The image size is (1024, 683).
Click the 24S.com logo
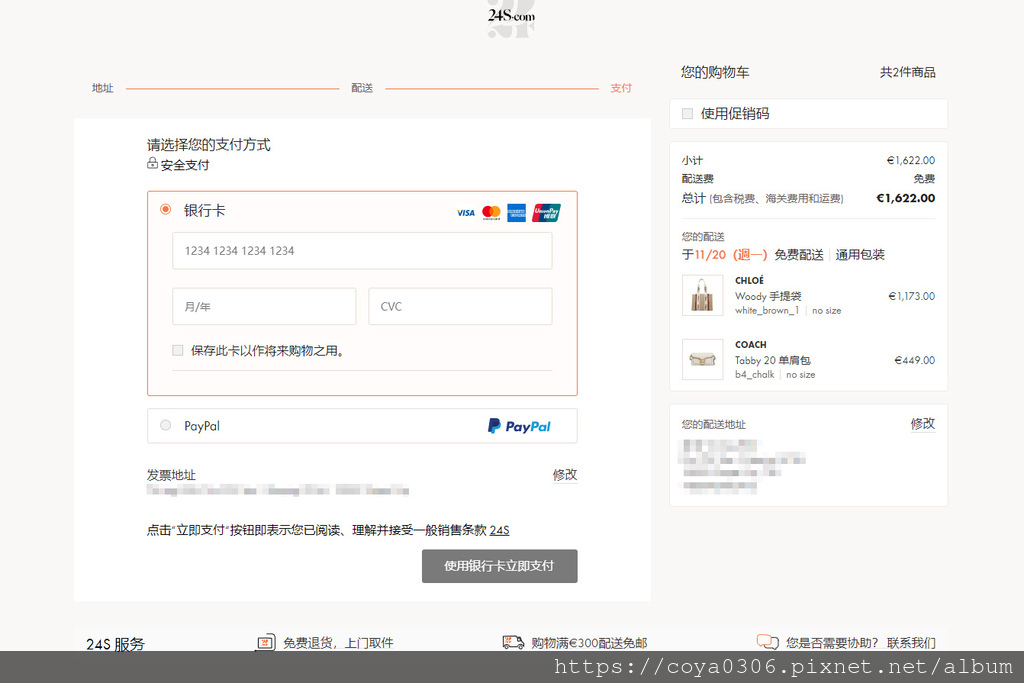click(x=511, y=17)
